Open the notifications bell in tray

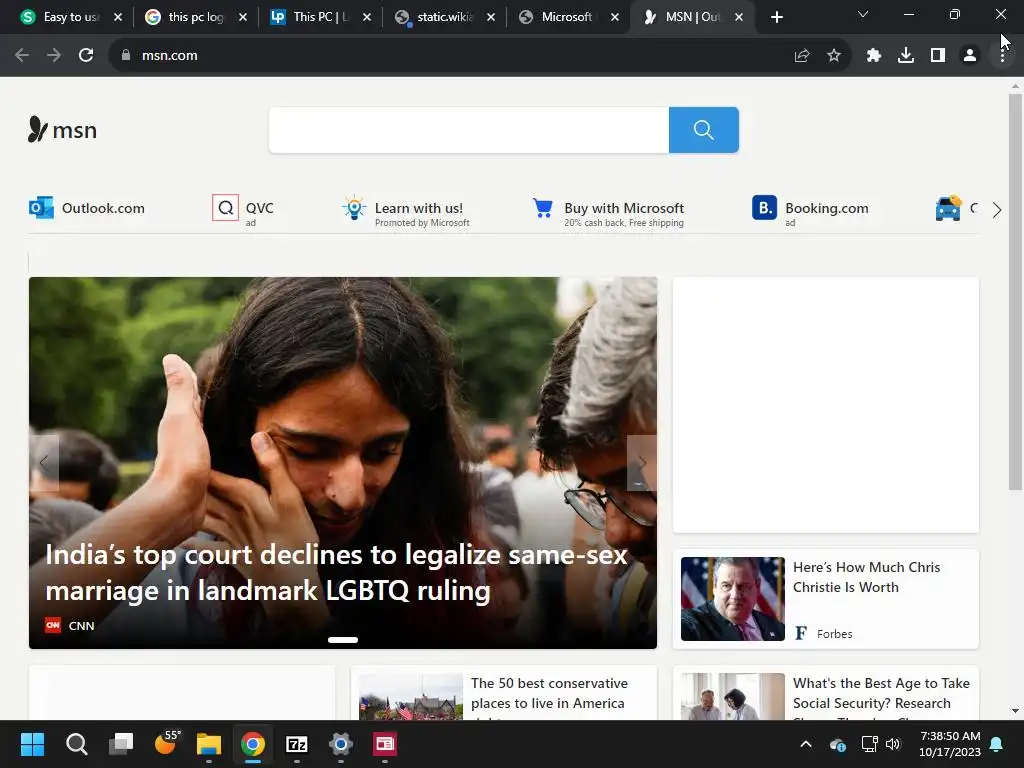click(x=997, y=744)
